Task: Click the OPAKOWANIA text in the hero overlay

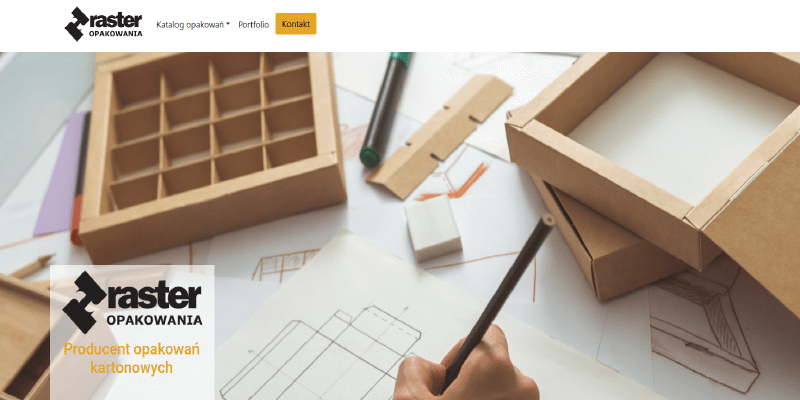Action: 155,320
